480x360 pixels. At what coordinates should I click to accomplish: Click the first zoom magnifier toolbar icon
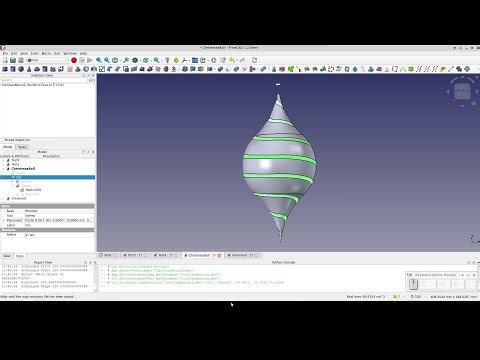[99, 60]
